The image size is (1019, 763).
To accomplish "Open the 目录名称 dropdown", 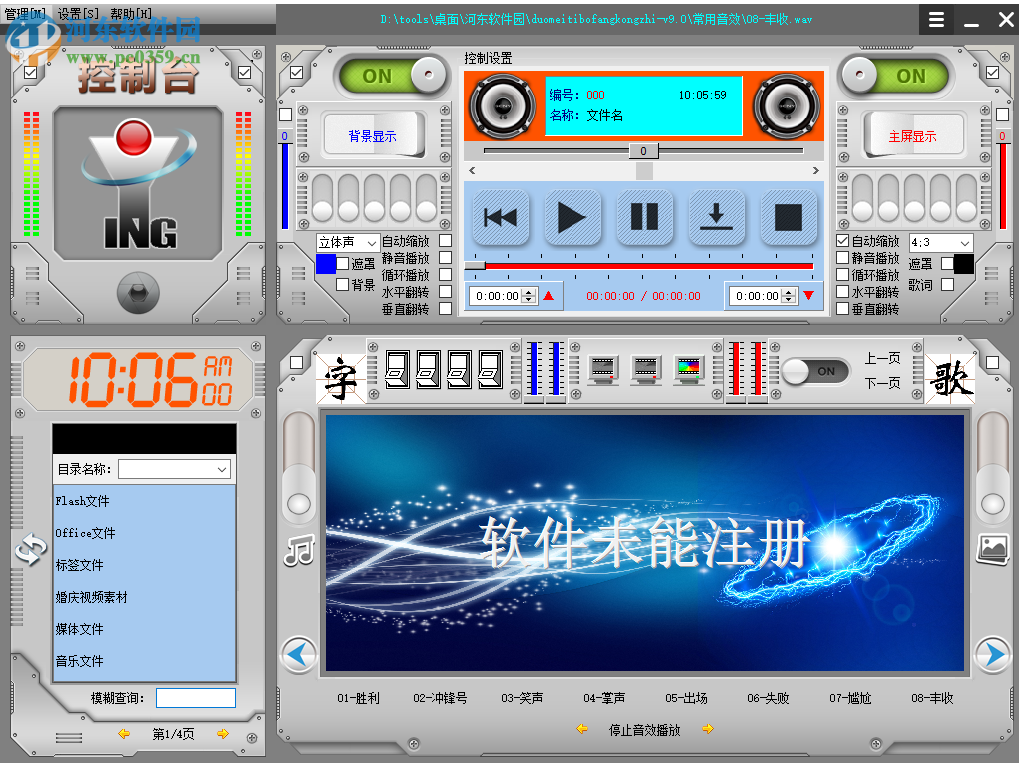I will click(174, 469).
